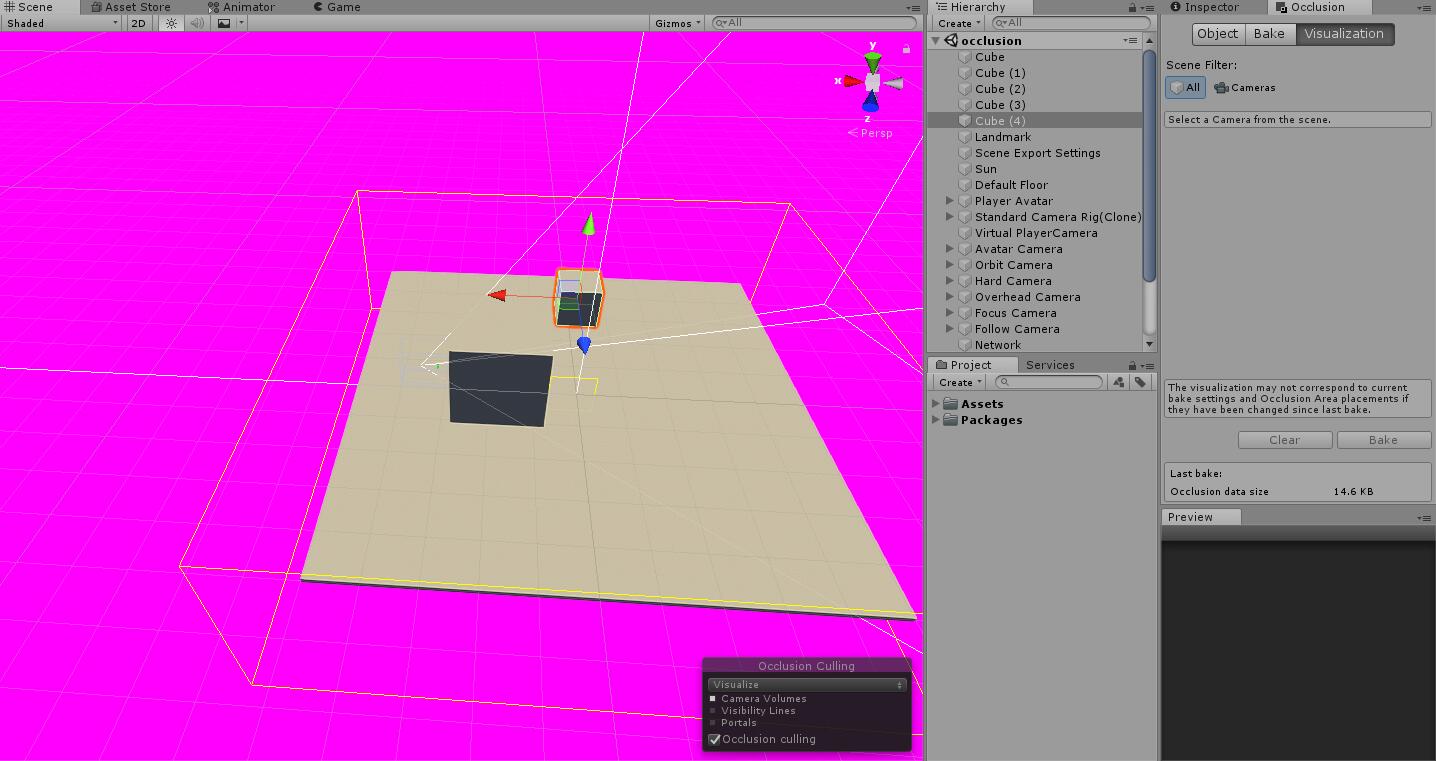Click the Project search field
1436x761 pixels.
coord(1050,382)
